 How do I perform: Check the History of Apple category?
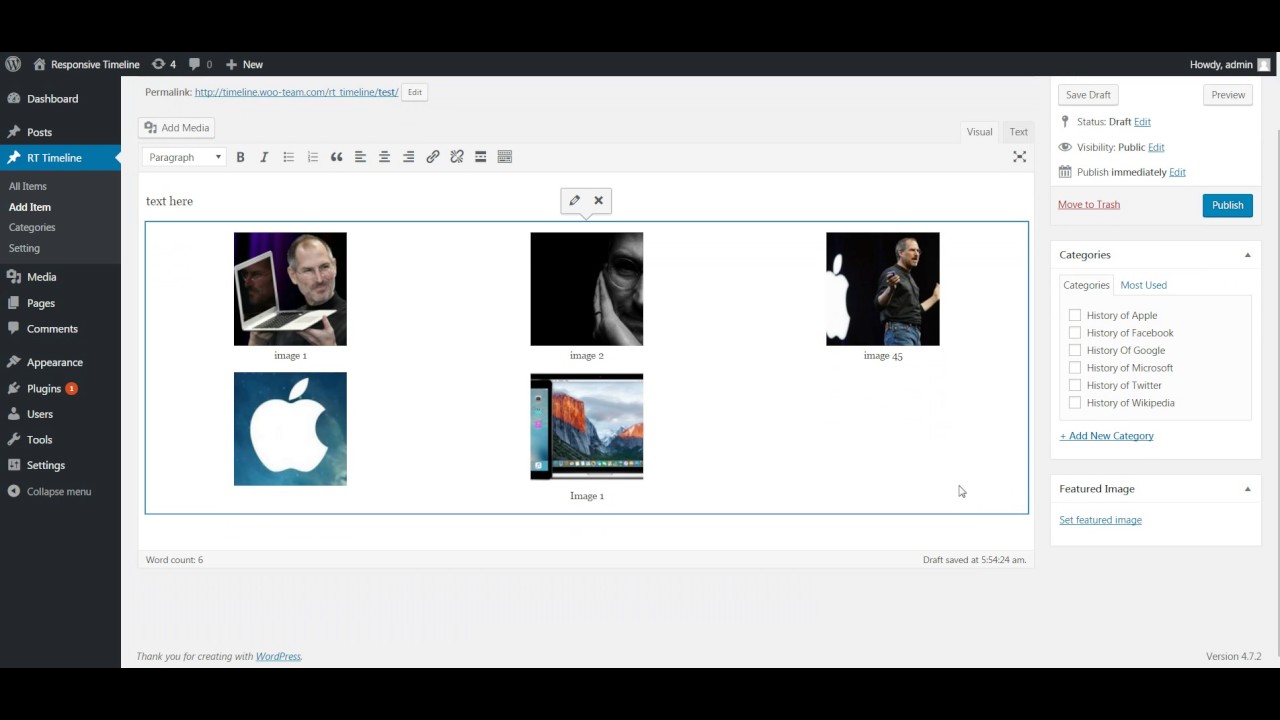[1075, 315]
